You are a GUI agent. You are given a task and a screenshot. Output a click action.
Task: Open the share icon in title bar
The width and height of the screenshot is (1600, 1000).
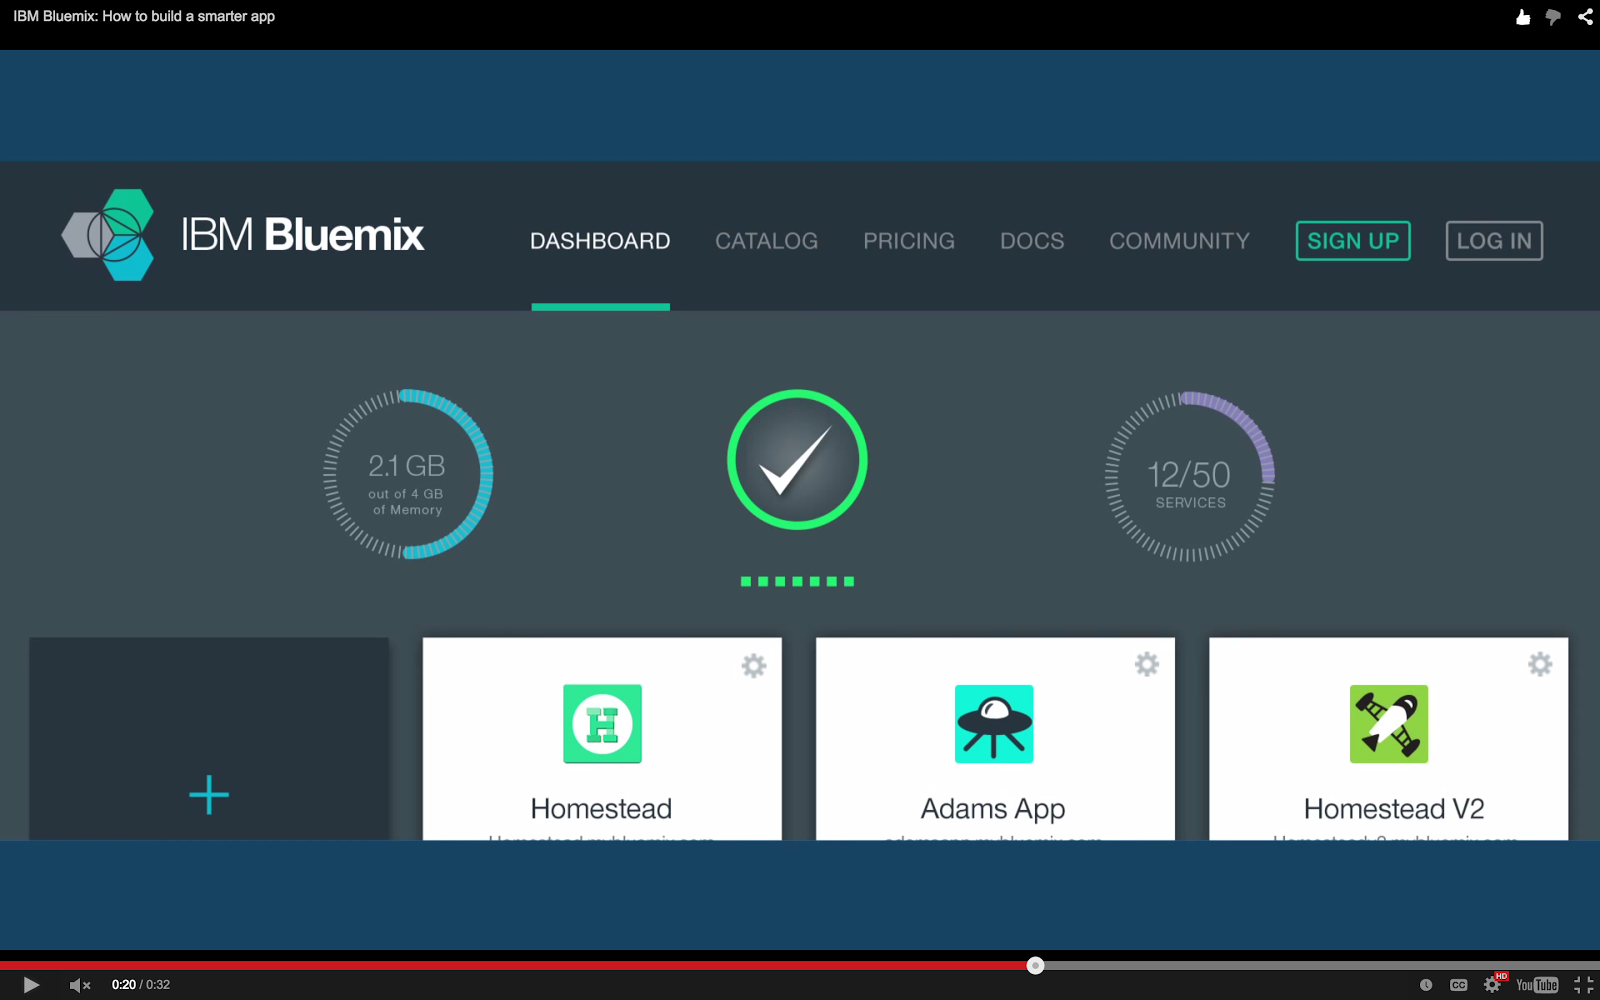tap(1585, 17)
